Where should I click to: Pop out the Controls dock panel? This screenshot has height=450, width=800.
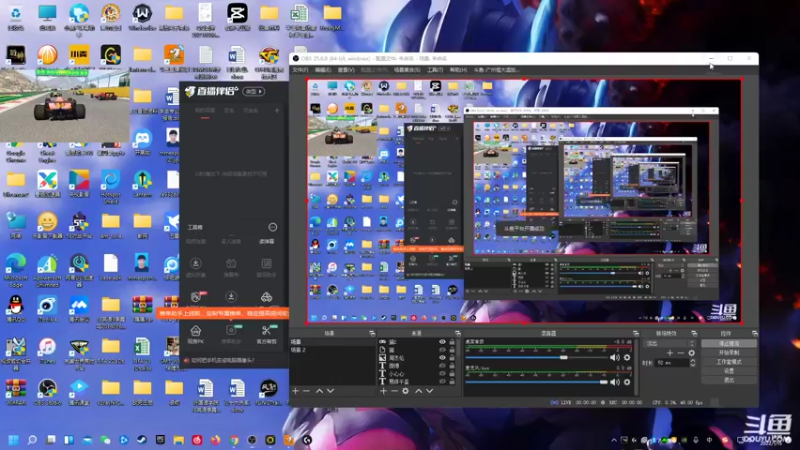(755, 333)
